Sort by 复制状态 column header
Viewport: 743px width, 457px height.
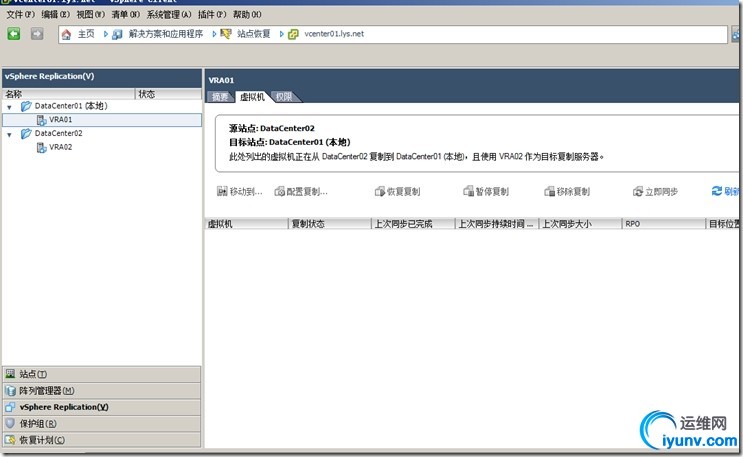[x=330, y=224]
